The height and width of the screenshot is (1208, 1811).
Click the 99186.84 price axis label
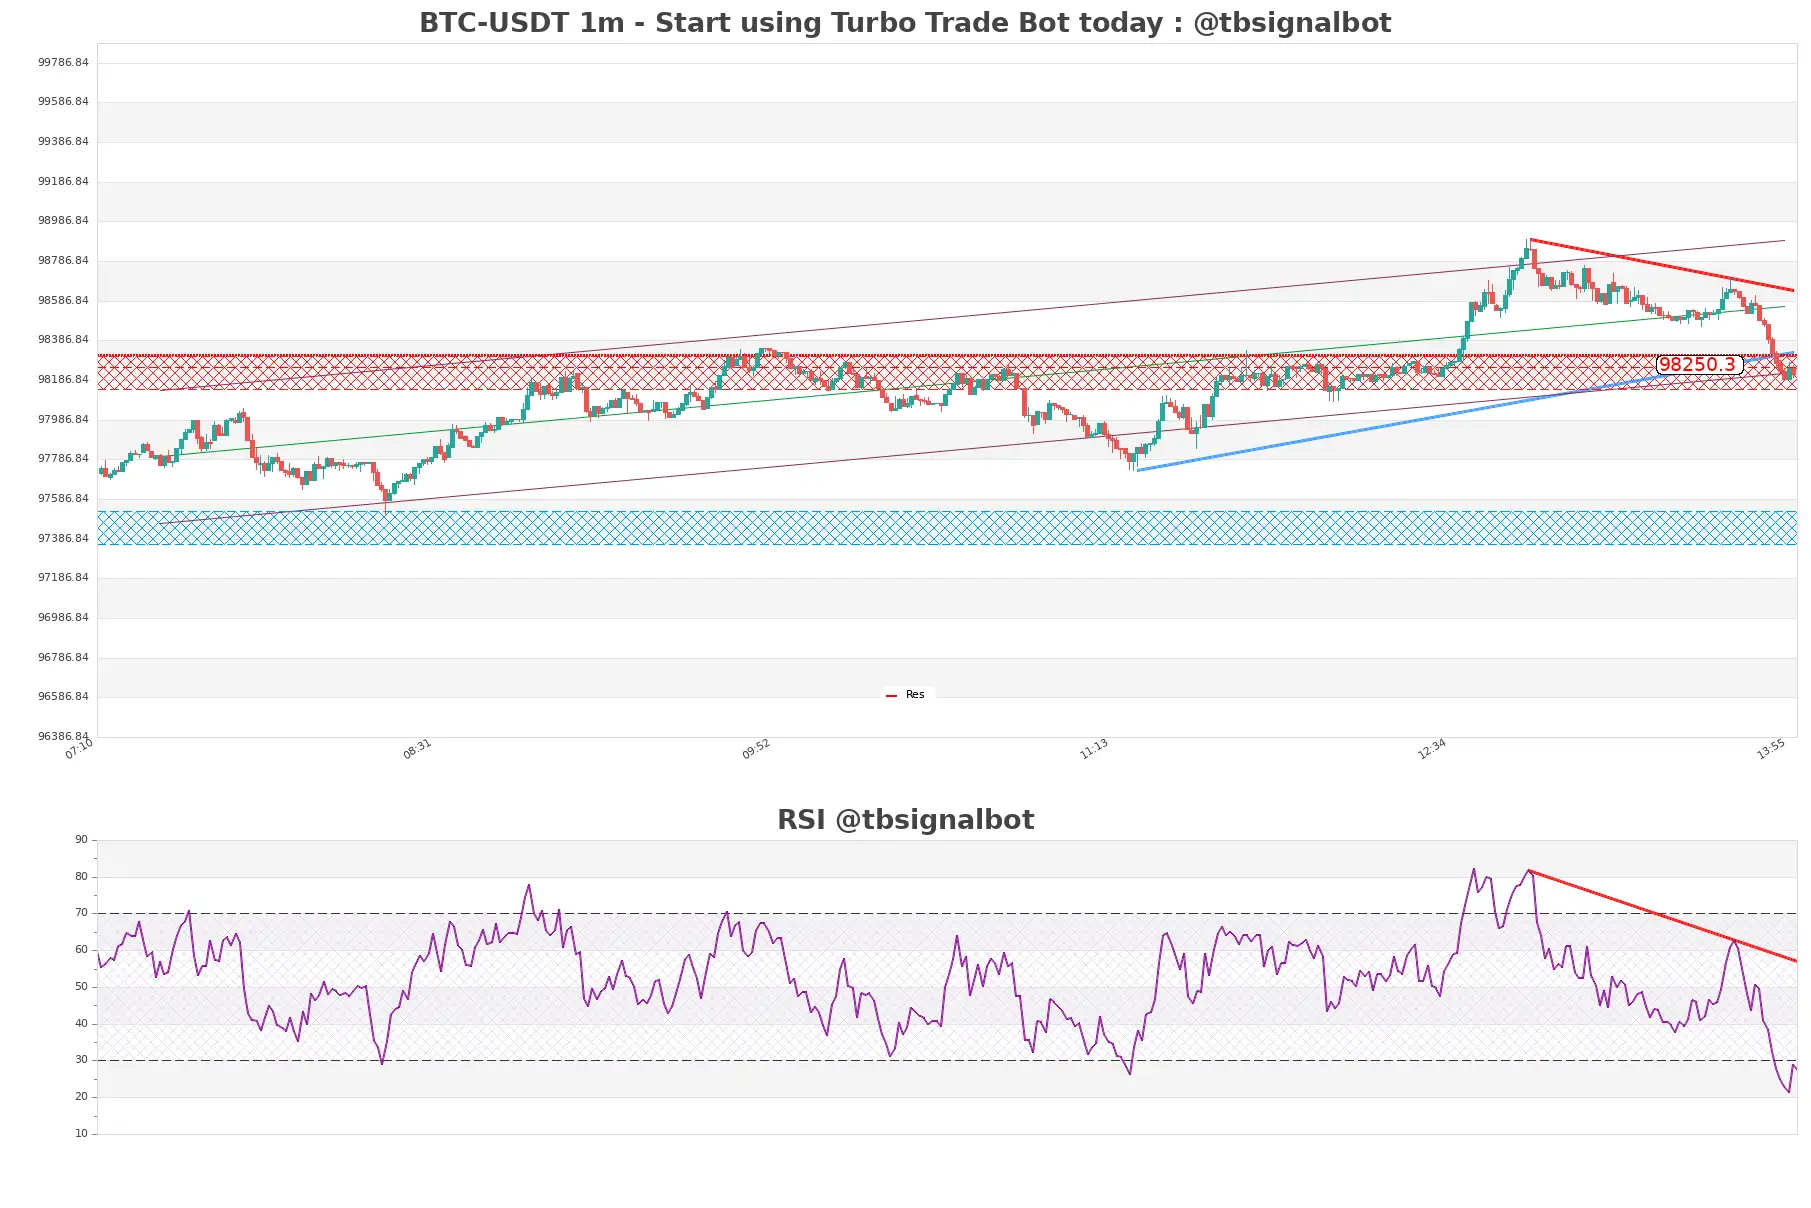pos(63,182)
